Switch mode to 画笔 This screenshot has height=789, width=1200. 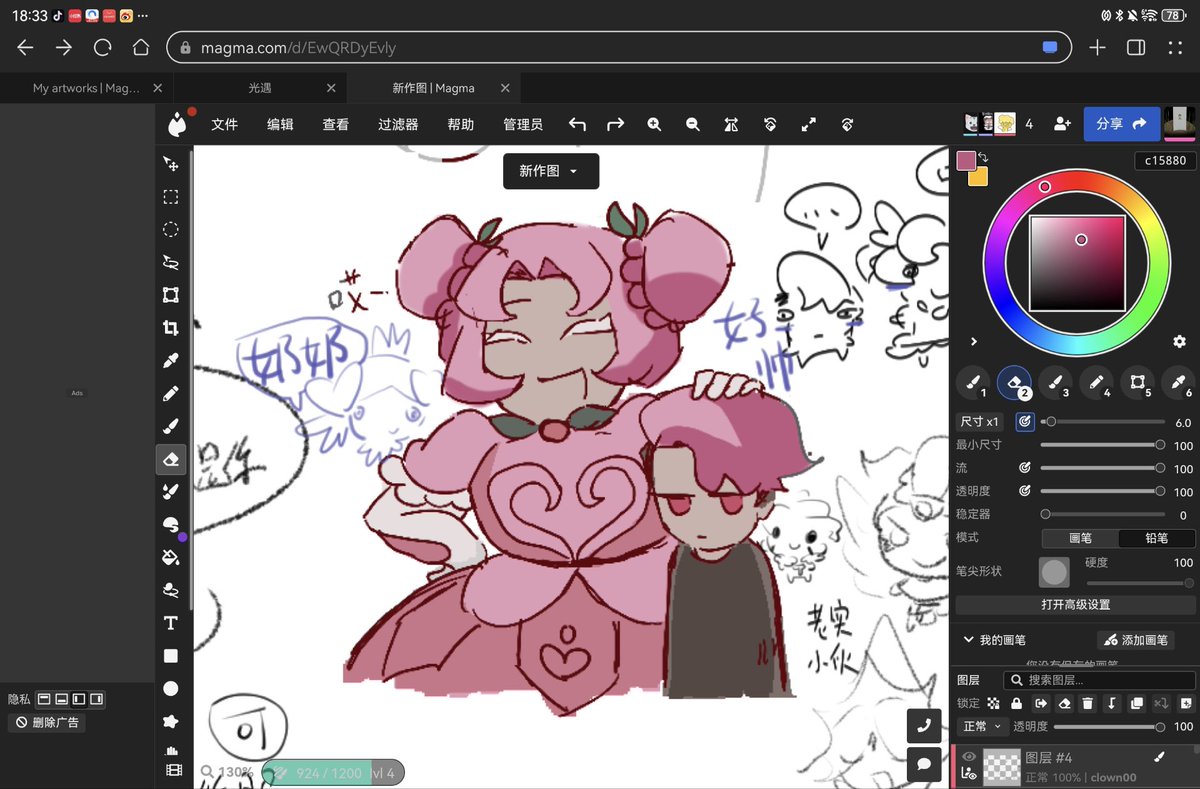[x=1080, y=538]
